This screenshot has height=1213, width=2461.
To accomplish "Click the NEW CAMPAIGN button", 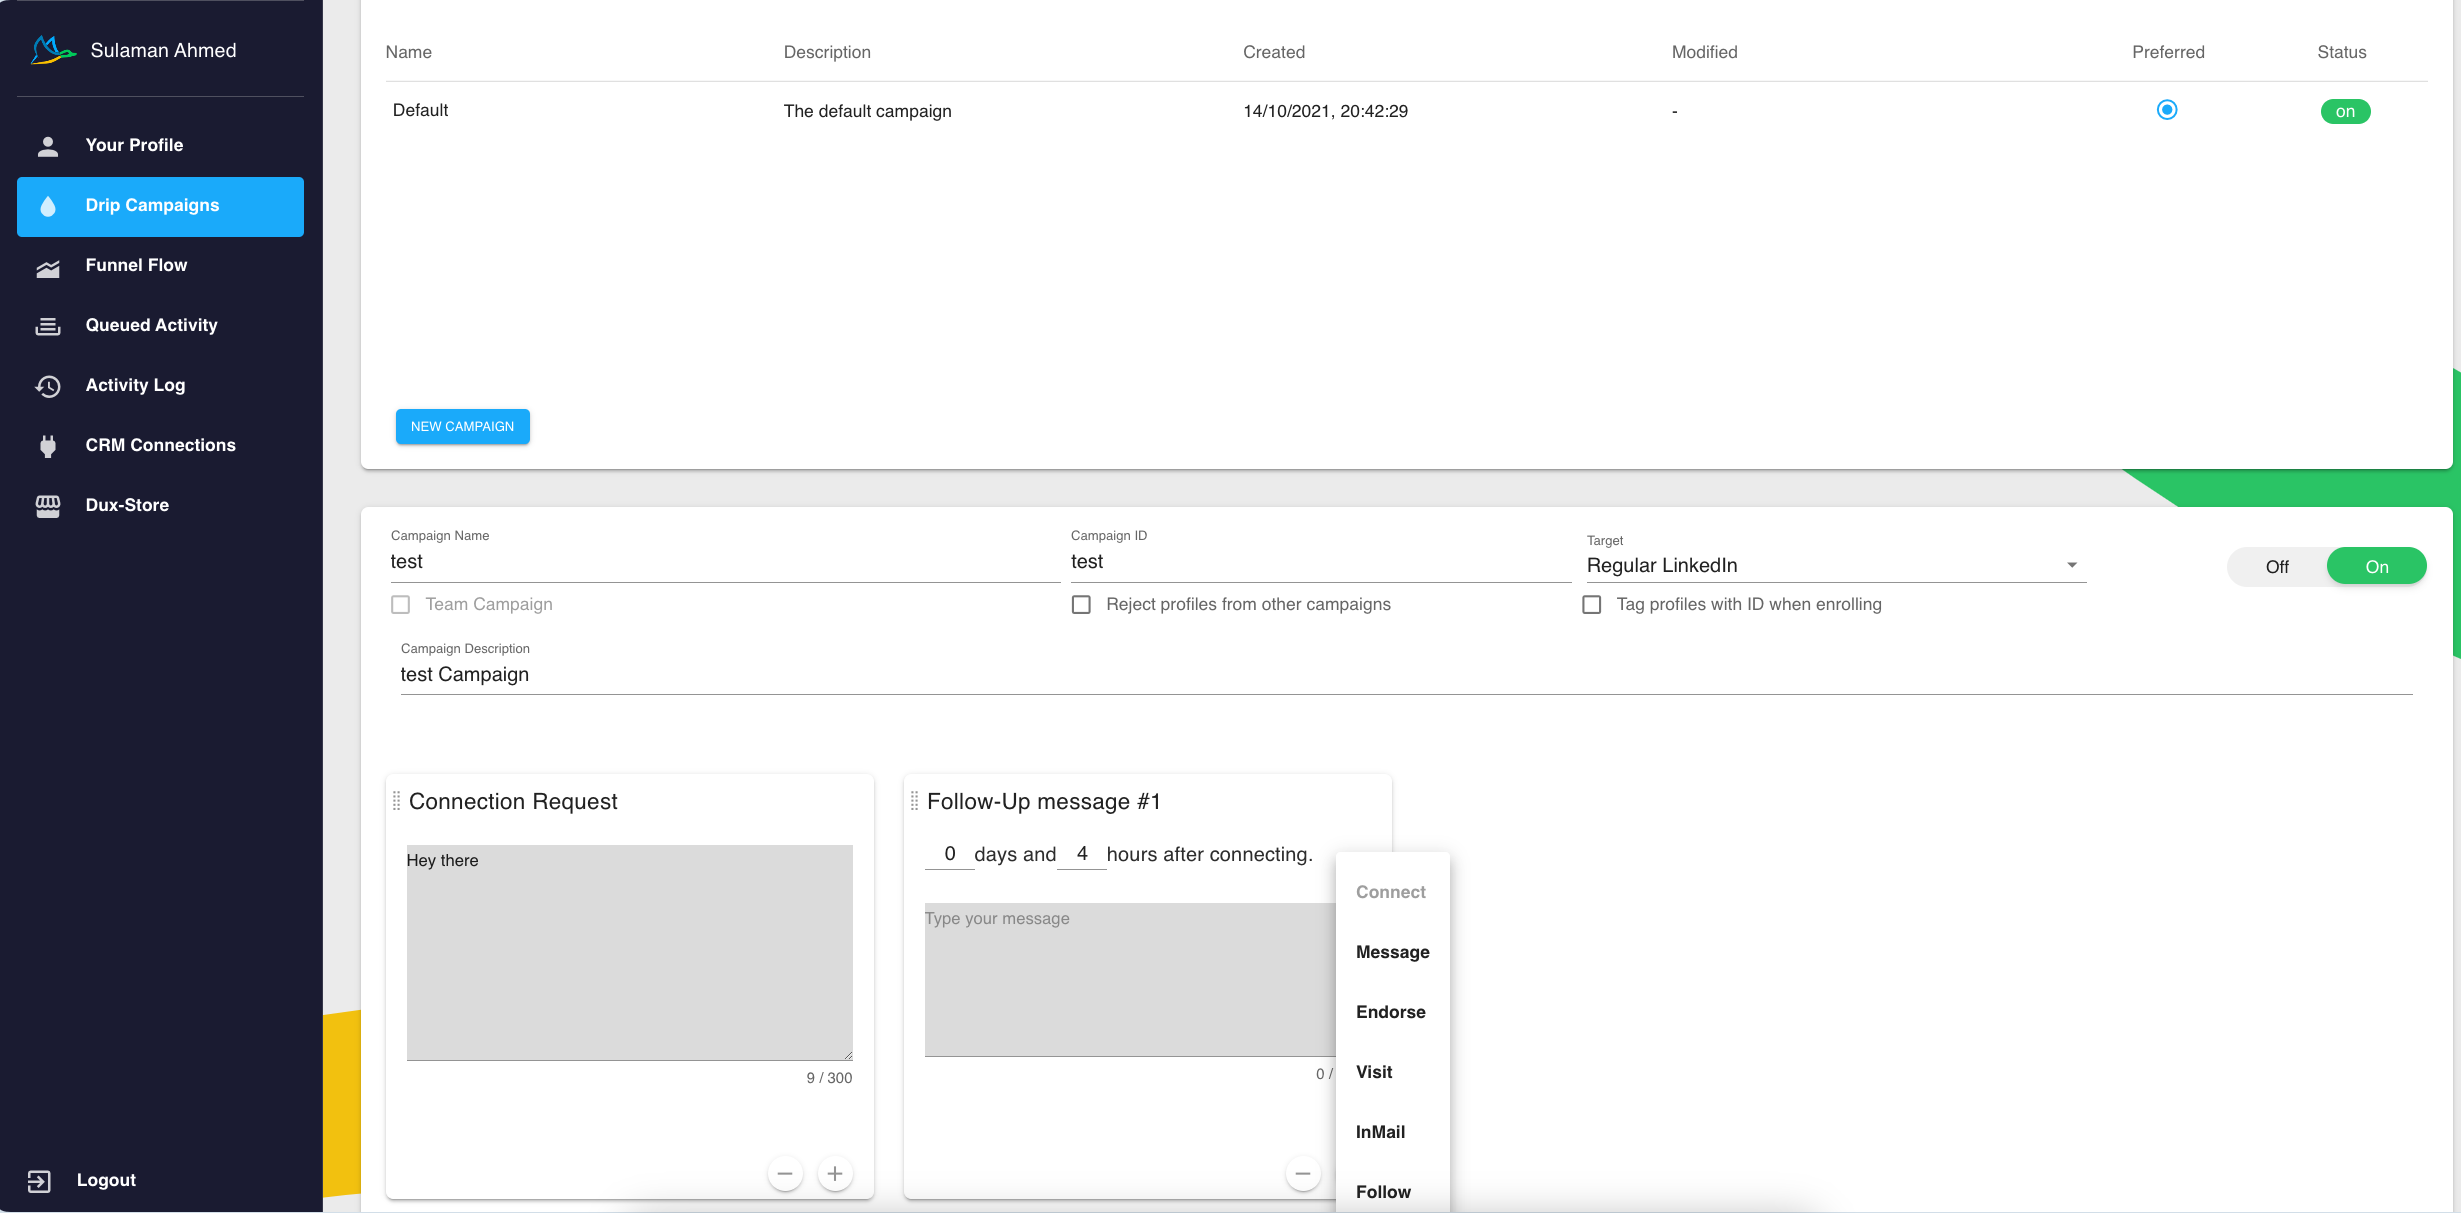I will 462,427.
